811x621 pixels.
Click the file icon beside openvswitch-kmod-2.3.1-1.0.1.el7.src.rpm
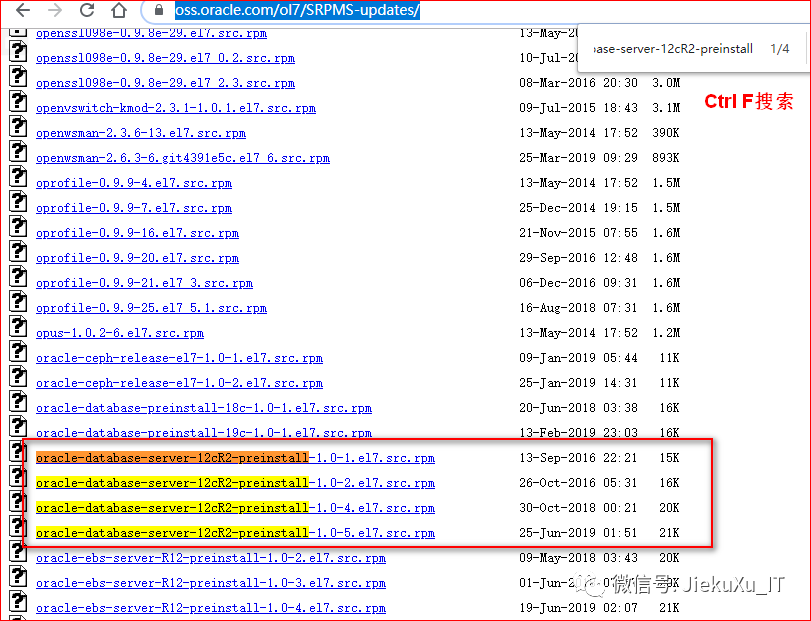(x=18, y=102)
